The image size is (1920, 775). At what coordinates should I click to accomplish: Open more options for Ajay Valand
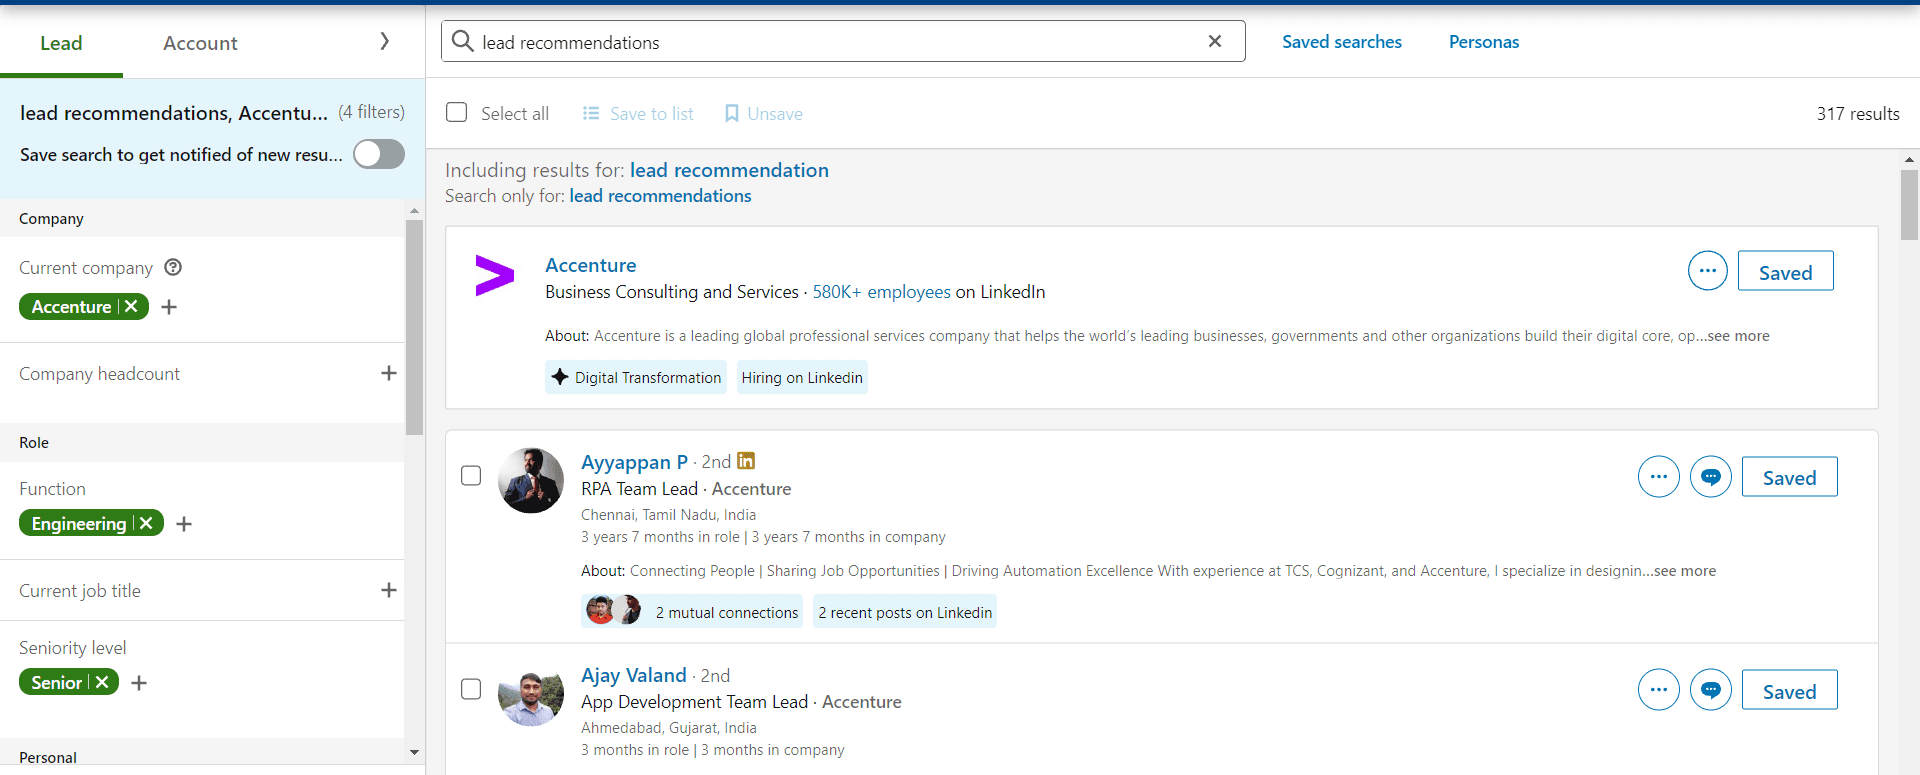[1659, 690]
